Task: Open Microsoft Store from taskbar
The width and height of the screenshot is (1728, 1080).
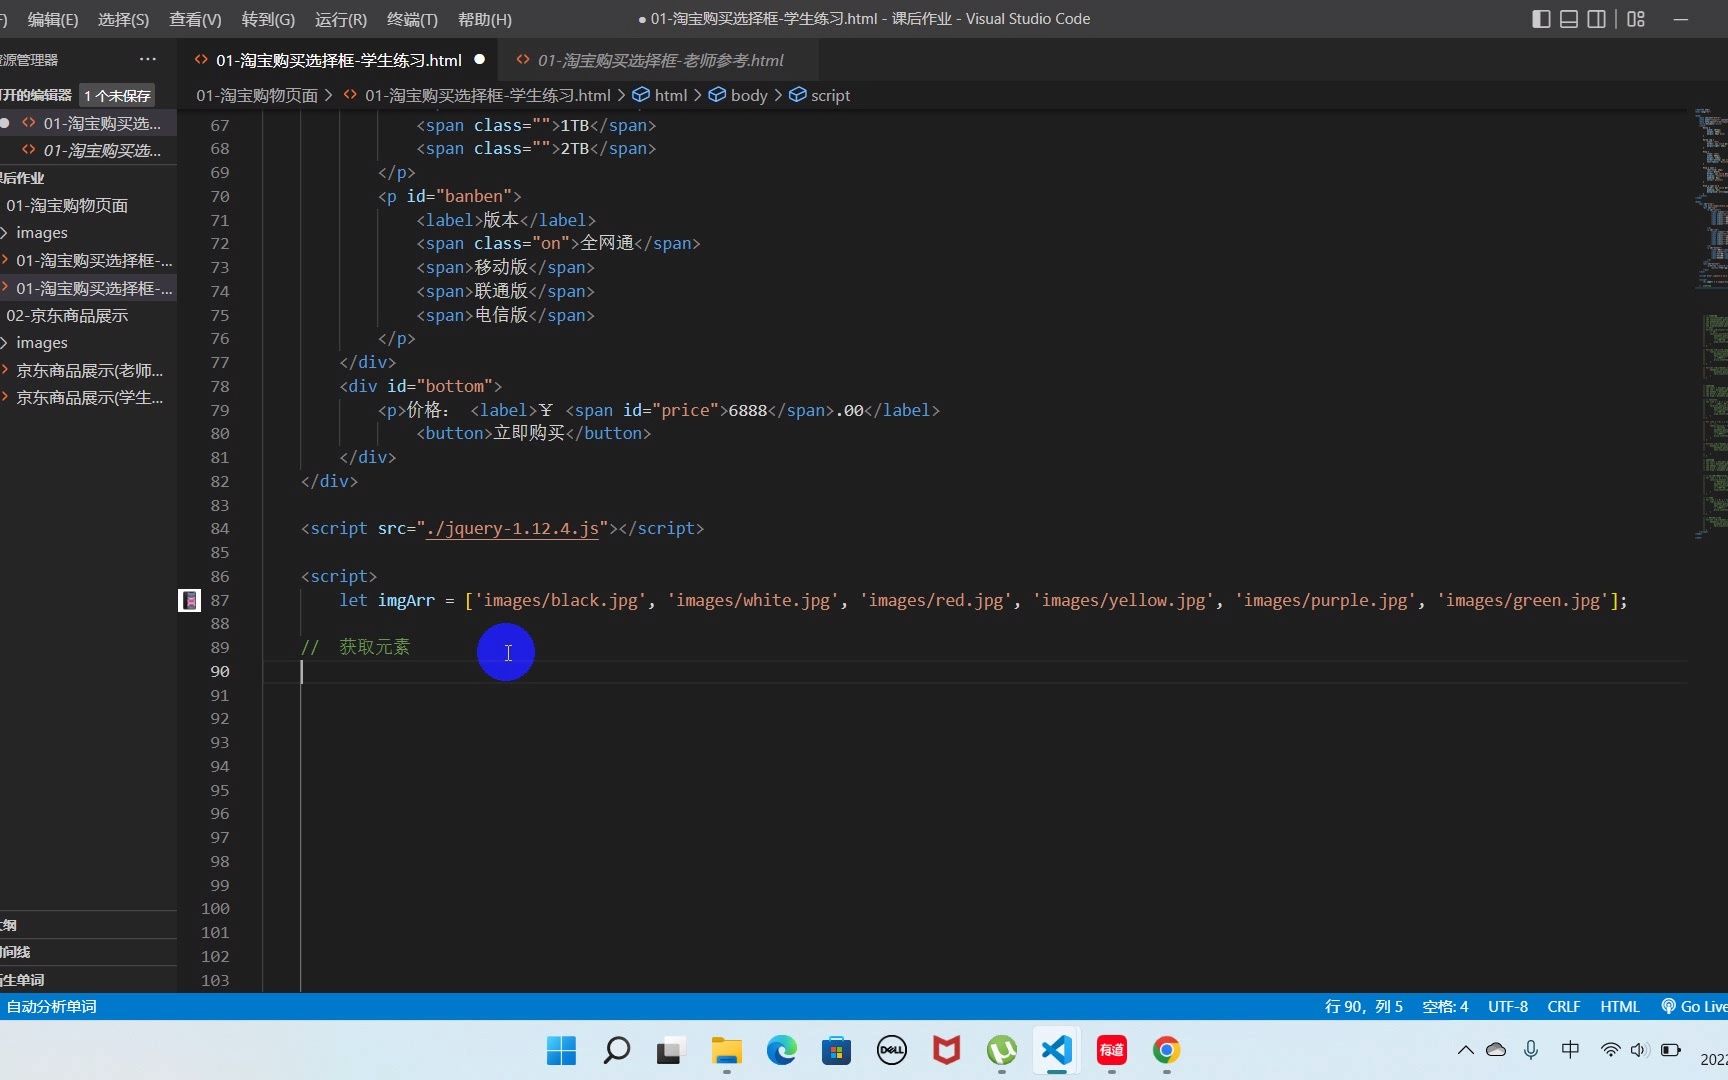Action: pyautogui.click(x=837, y=1050)
